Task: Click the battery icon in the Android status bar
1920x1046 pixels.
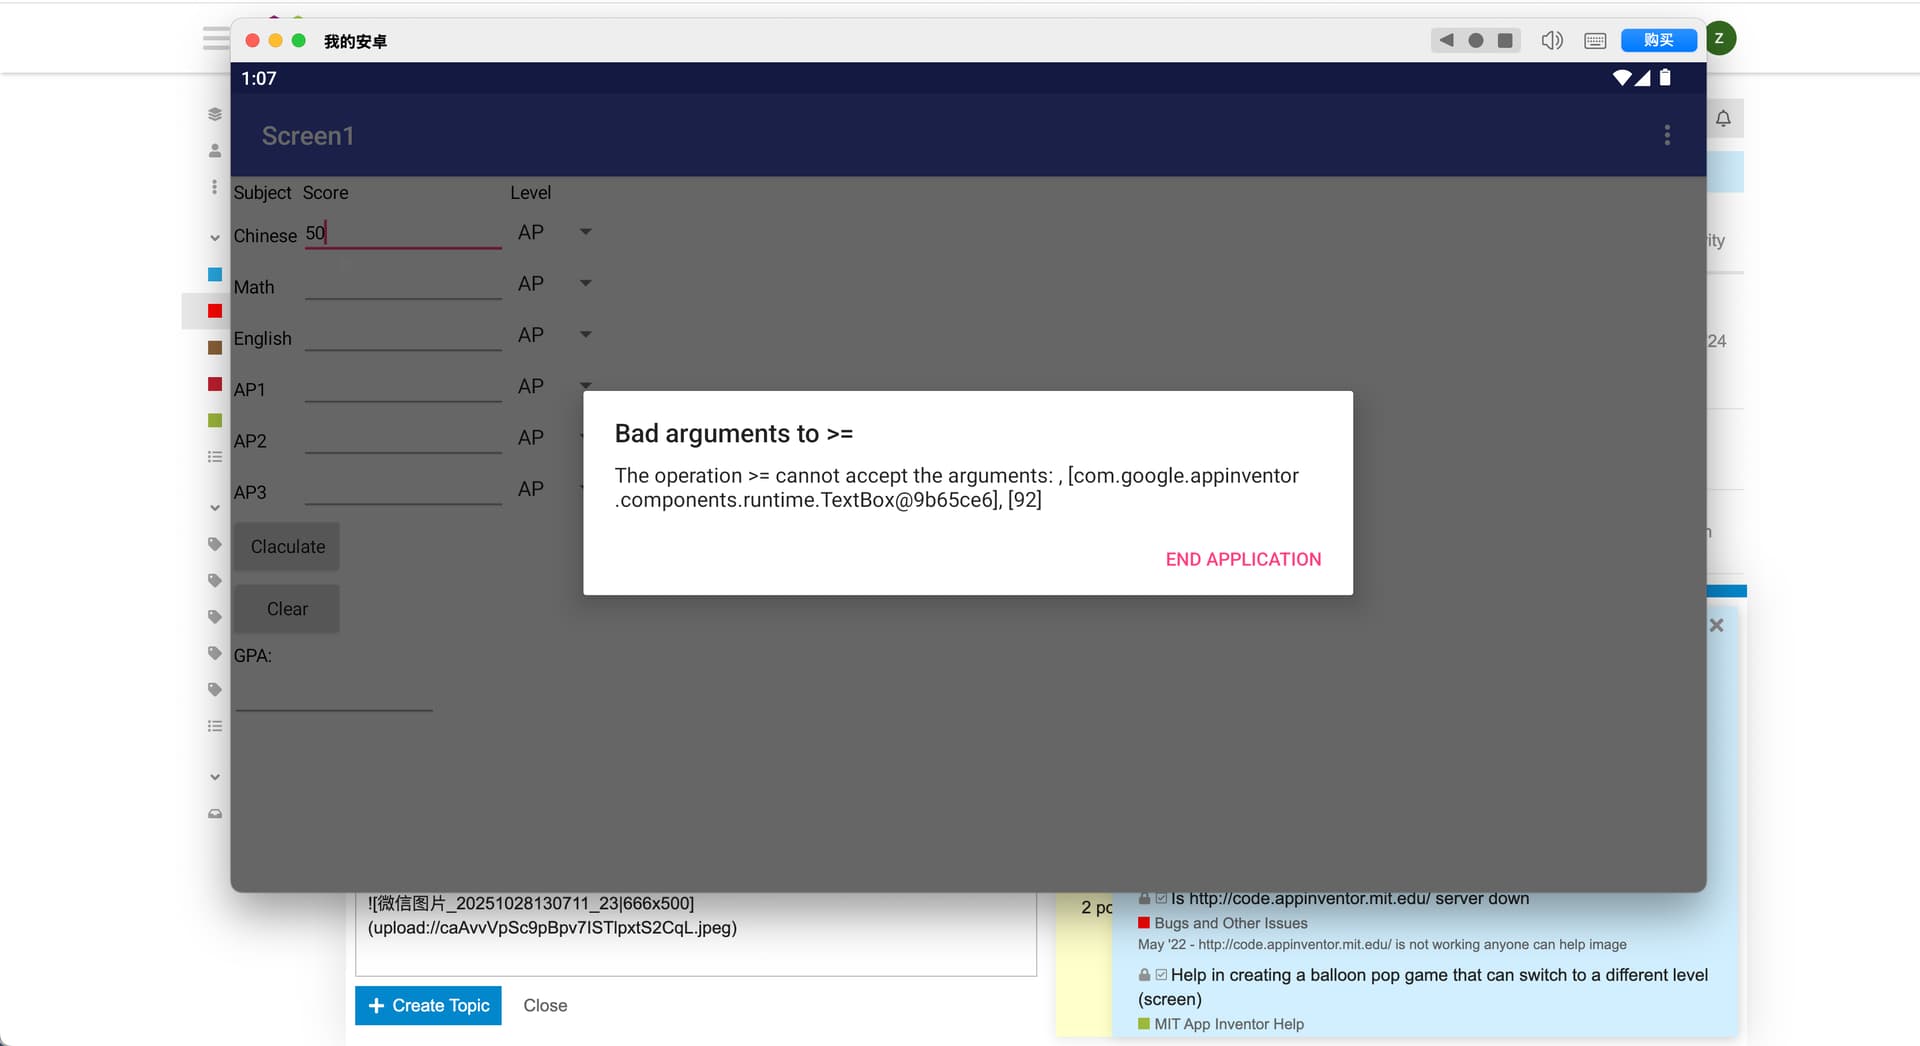Action: click(1665, 77)
